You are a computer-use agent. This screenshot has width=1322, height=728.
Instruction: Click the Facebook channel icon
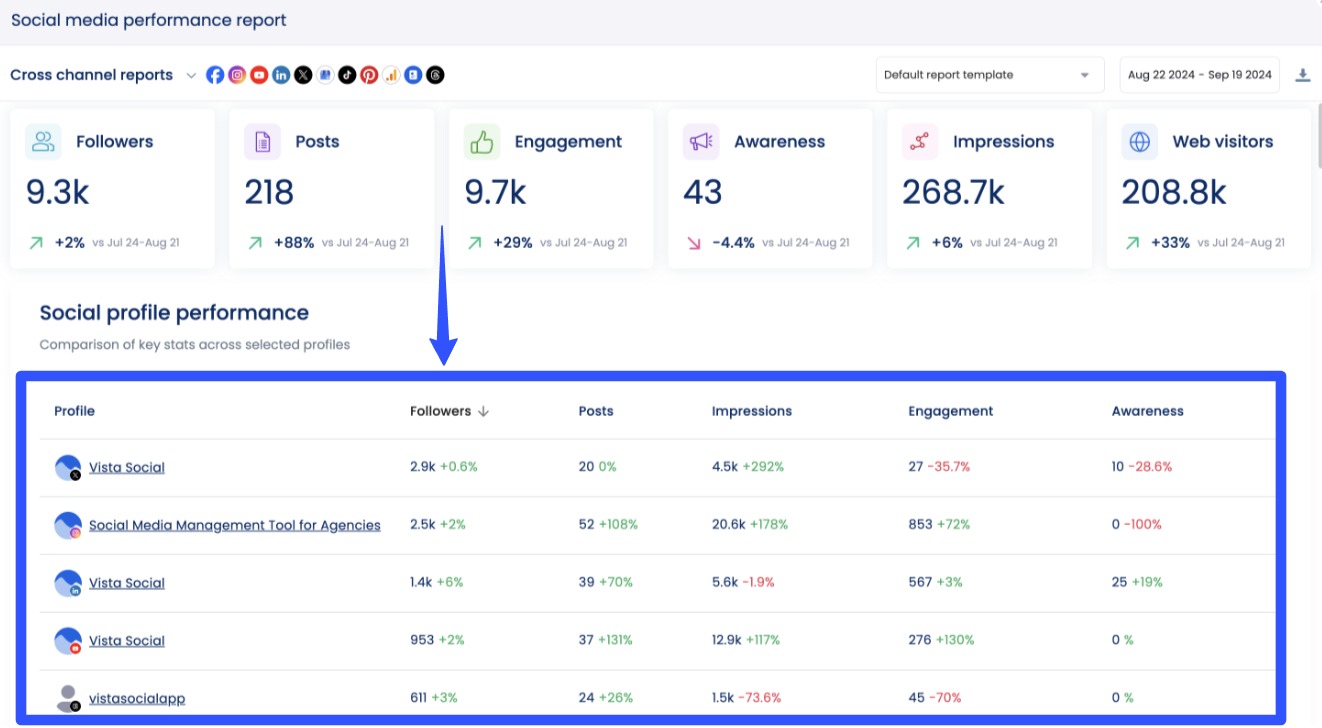pyautogui.click(x=215, y=75)
